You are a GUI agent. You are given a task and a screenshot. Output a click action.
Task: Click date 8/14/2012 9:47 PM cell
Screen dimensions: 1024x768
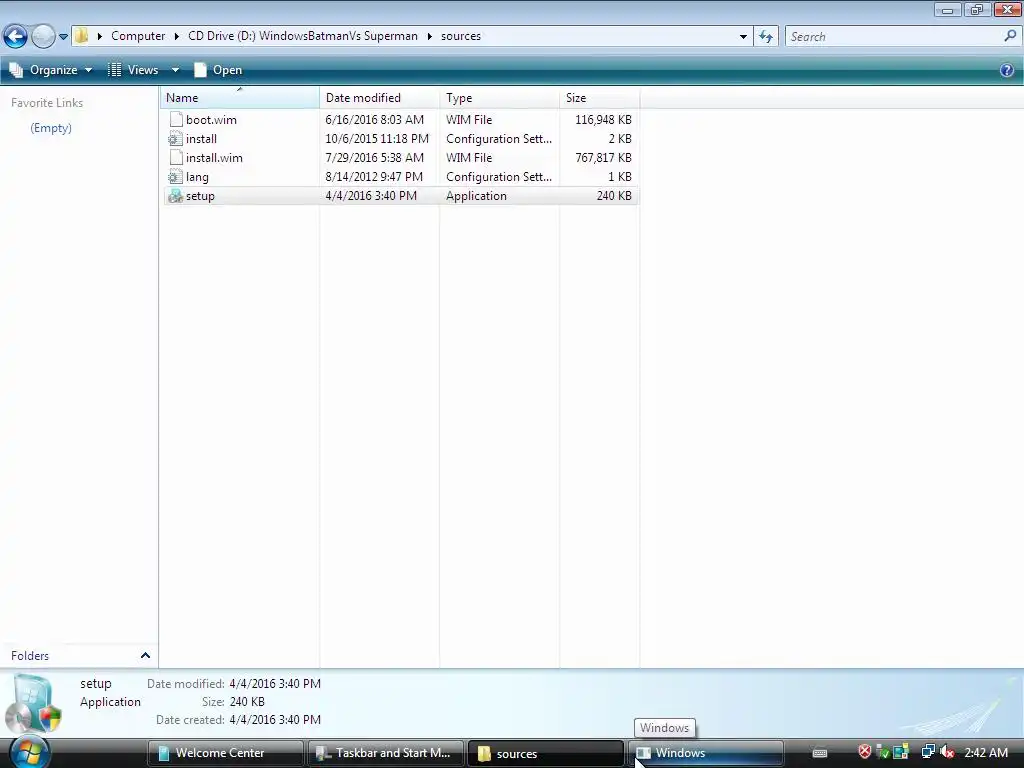374,176
